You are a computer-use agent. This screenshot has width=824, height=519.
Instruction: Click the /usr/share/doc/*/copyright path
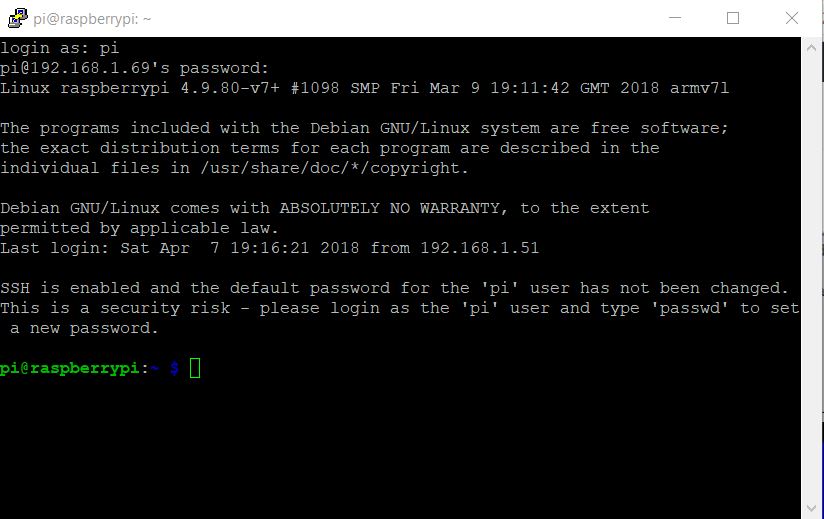pos(334,168)
